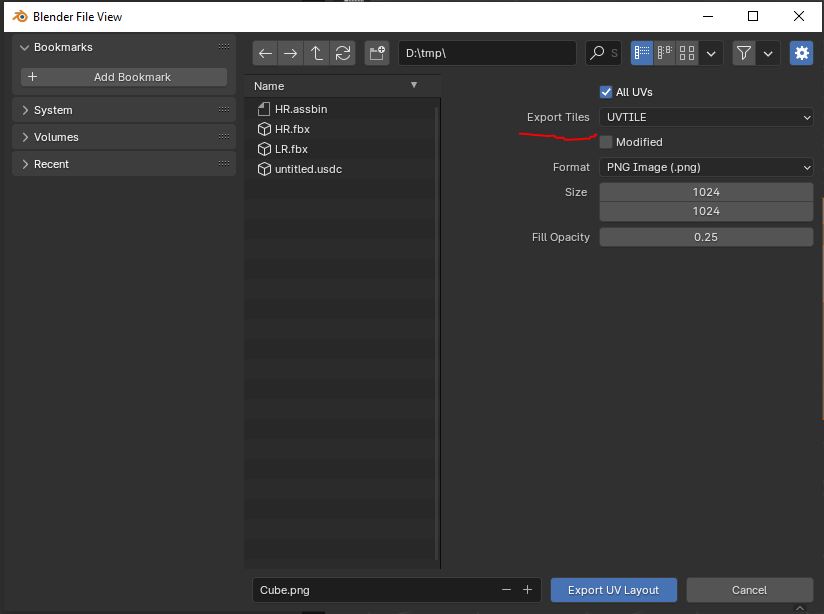Expand the Recent panel
This screenshot has width=824, height=614.
click(x=52, y=164)
